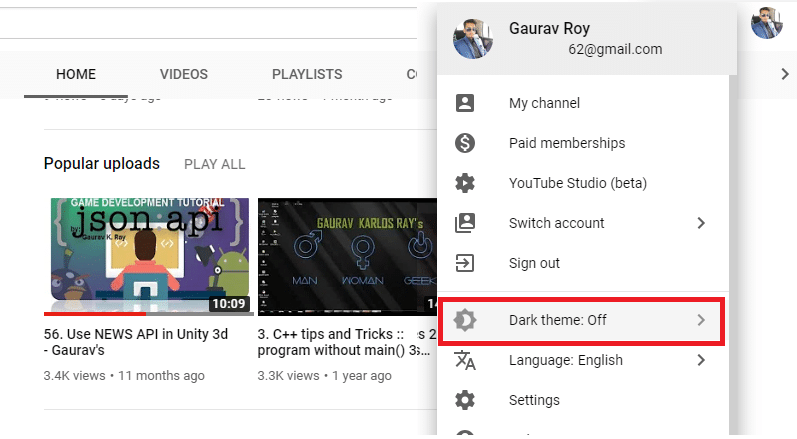Click the Gaurav Roy account name
797x439 pixels.
pos(549,28)
